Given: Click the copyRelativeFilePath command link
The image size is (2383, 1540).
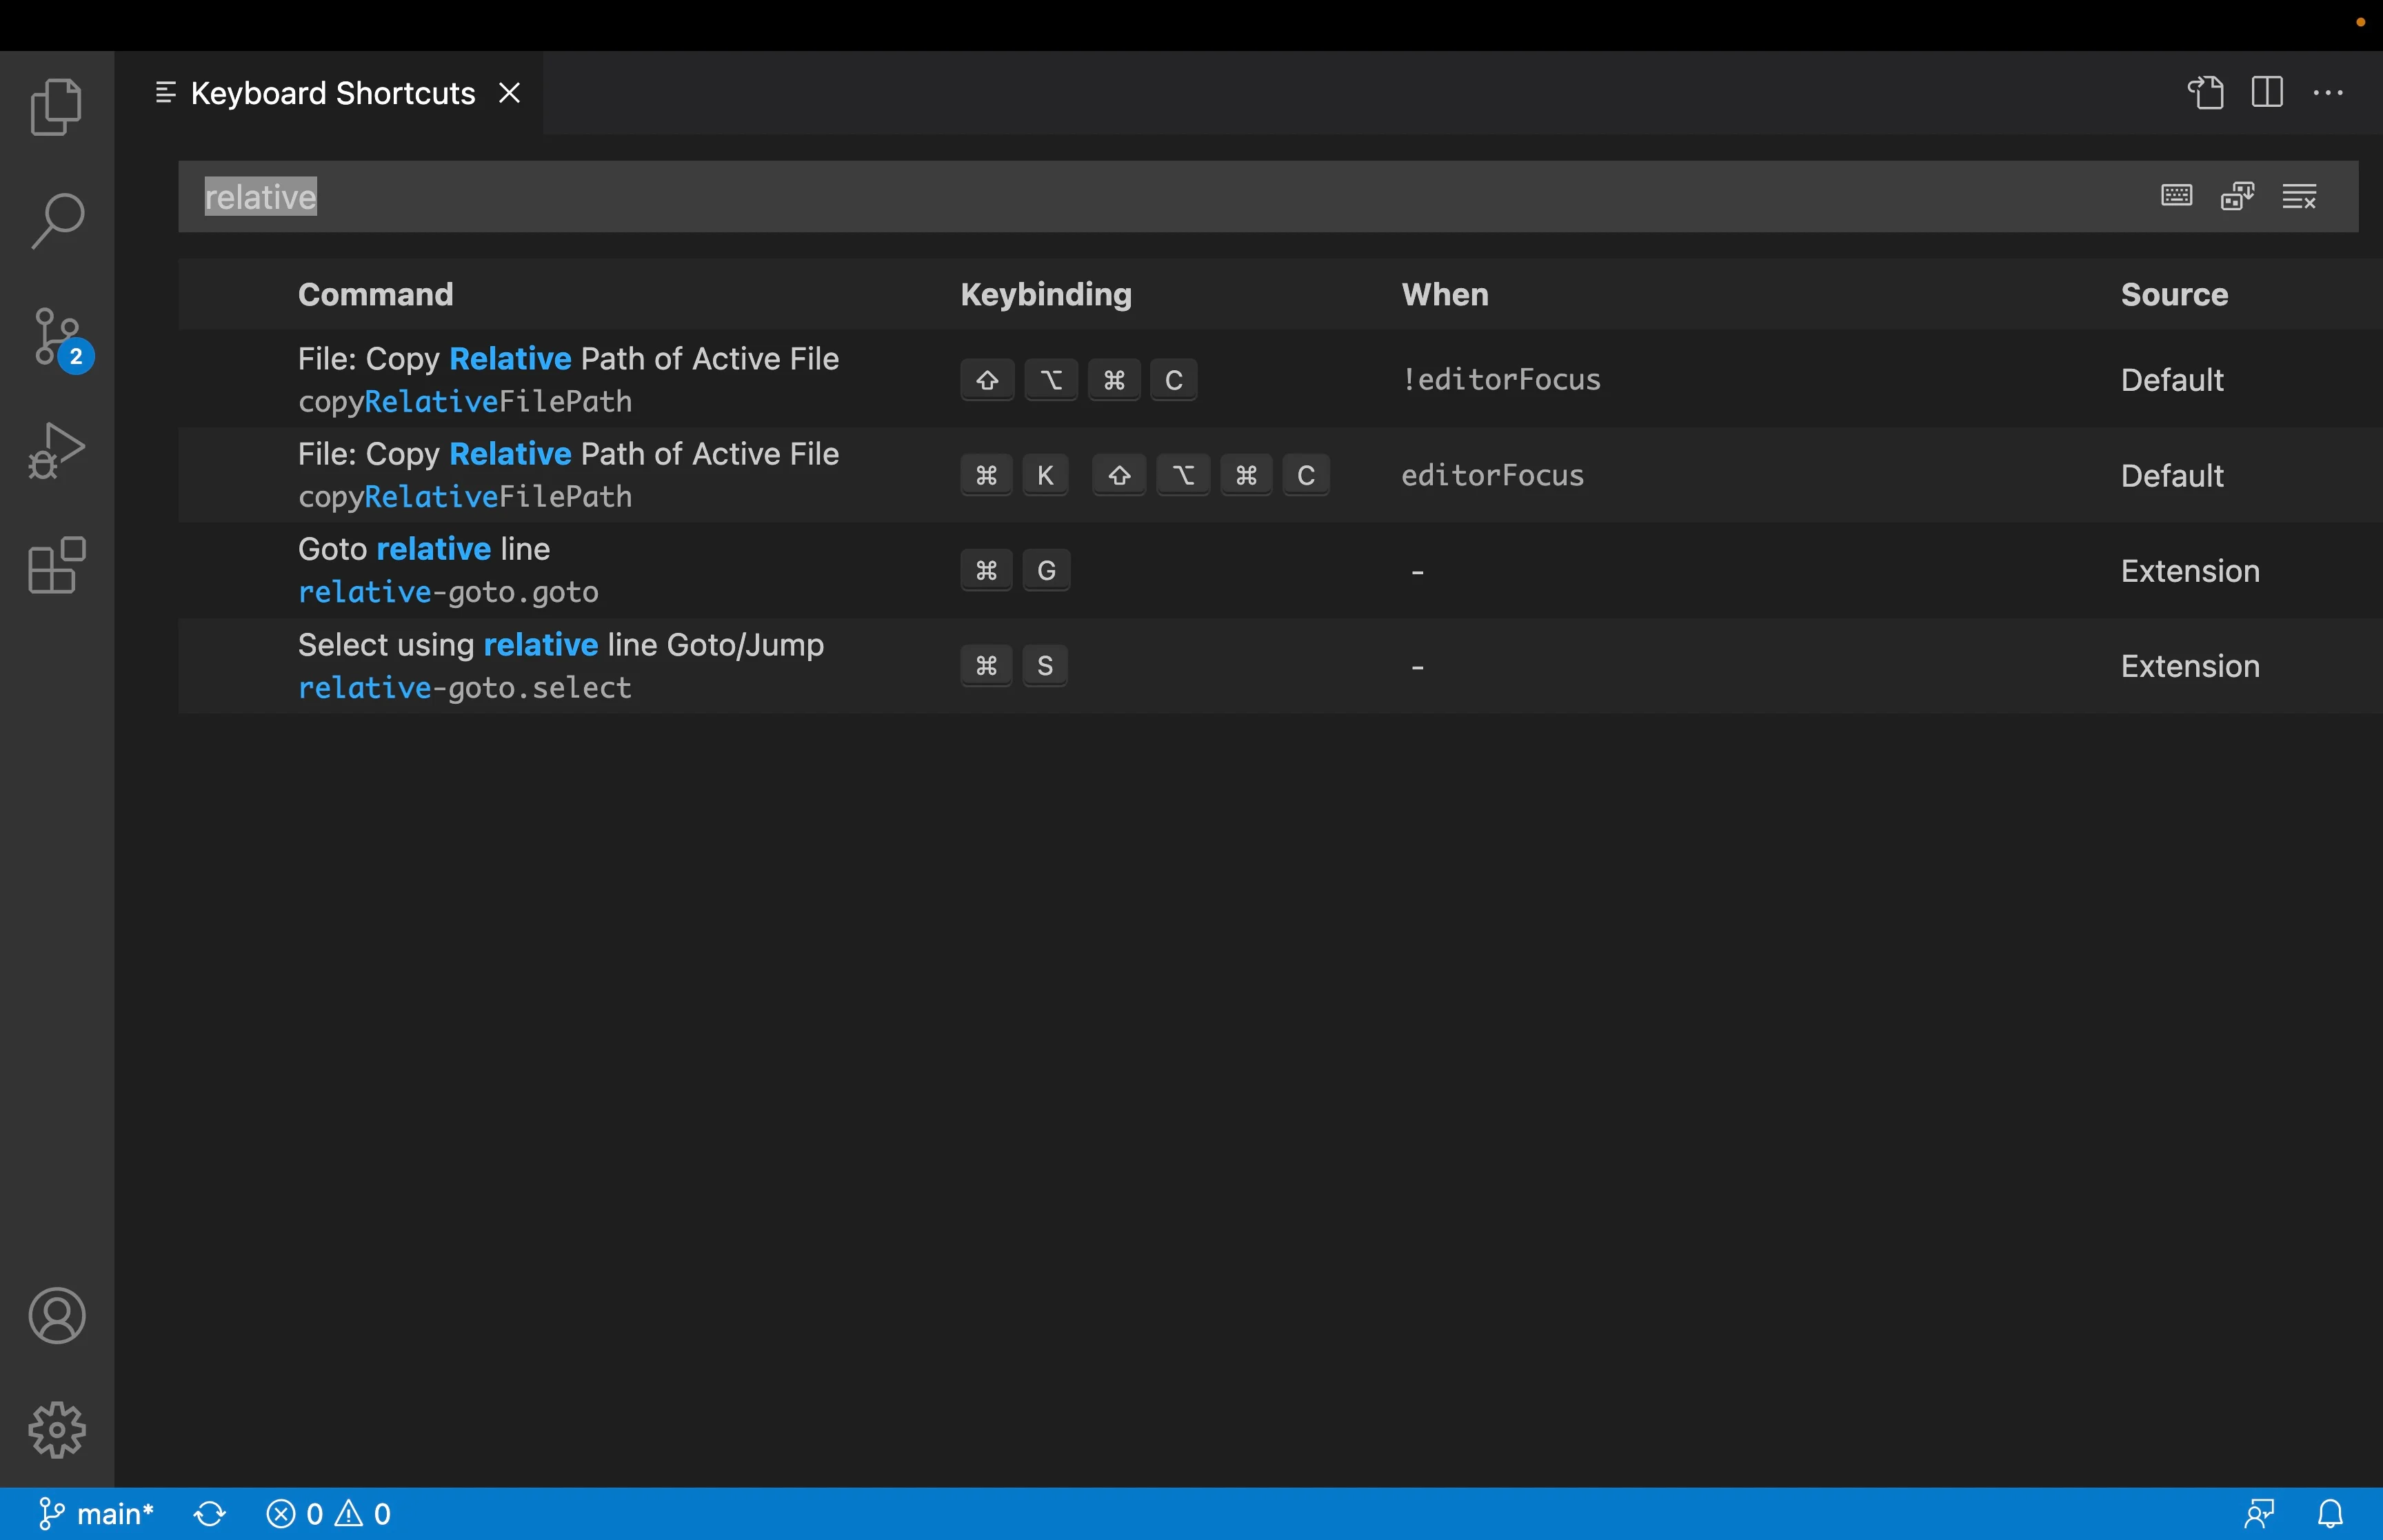Looking at the screenshot, I should click(x=464, y=401).
